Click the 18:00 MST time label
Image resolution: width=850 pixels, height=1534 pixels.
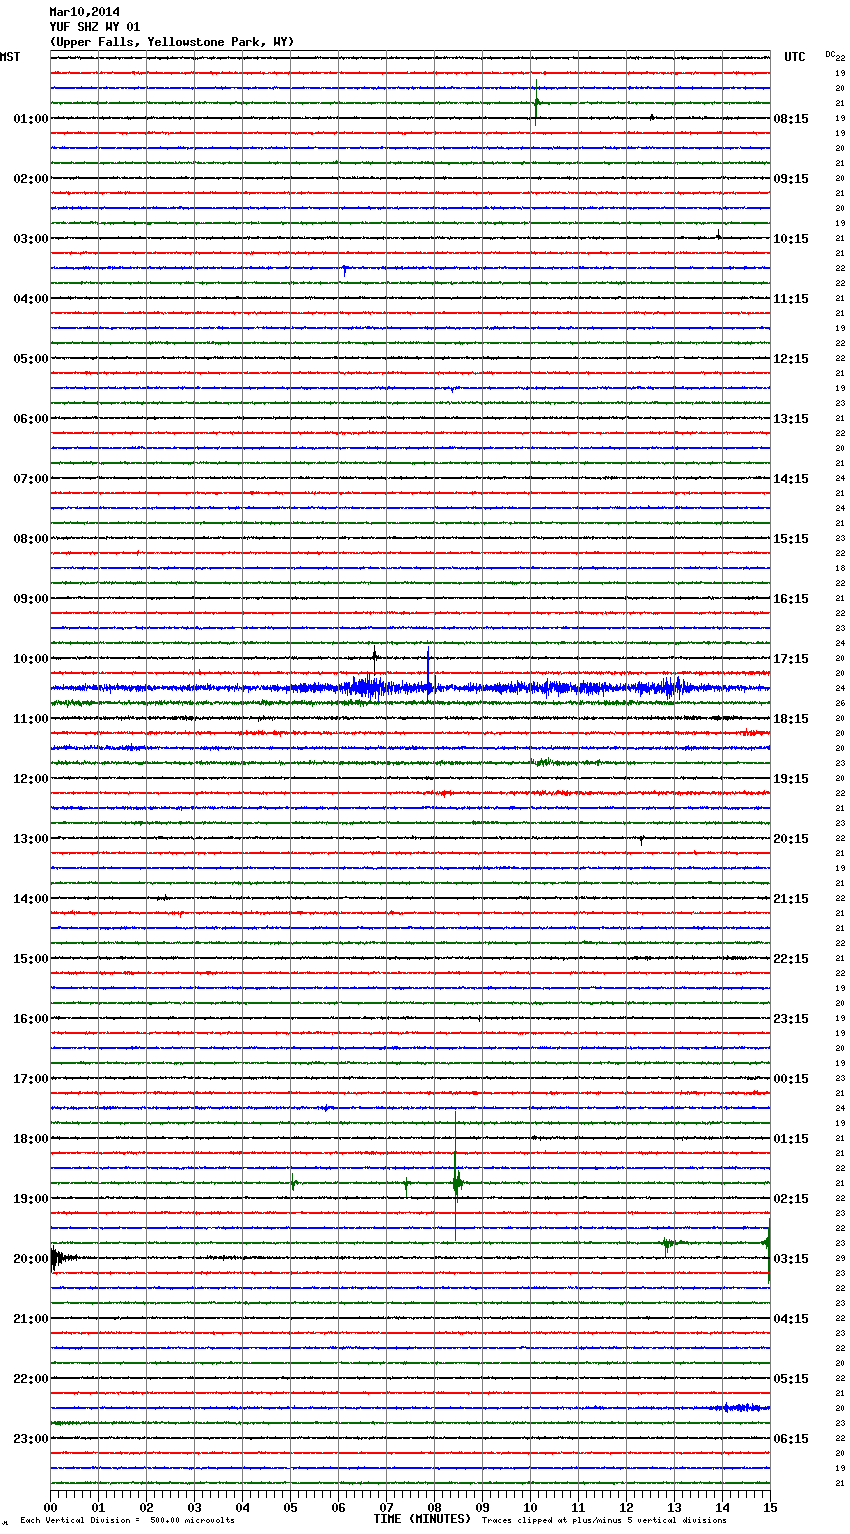pos(31,1139)
